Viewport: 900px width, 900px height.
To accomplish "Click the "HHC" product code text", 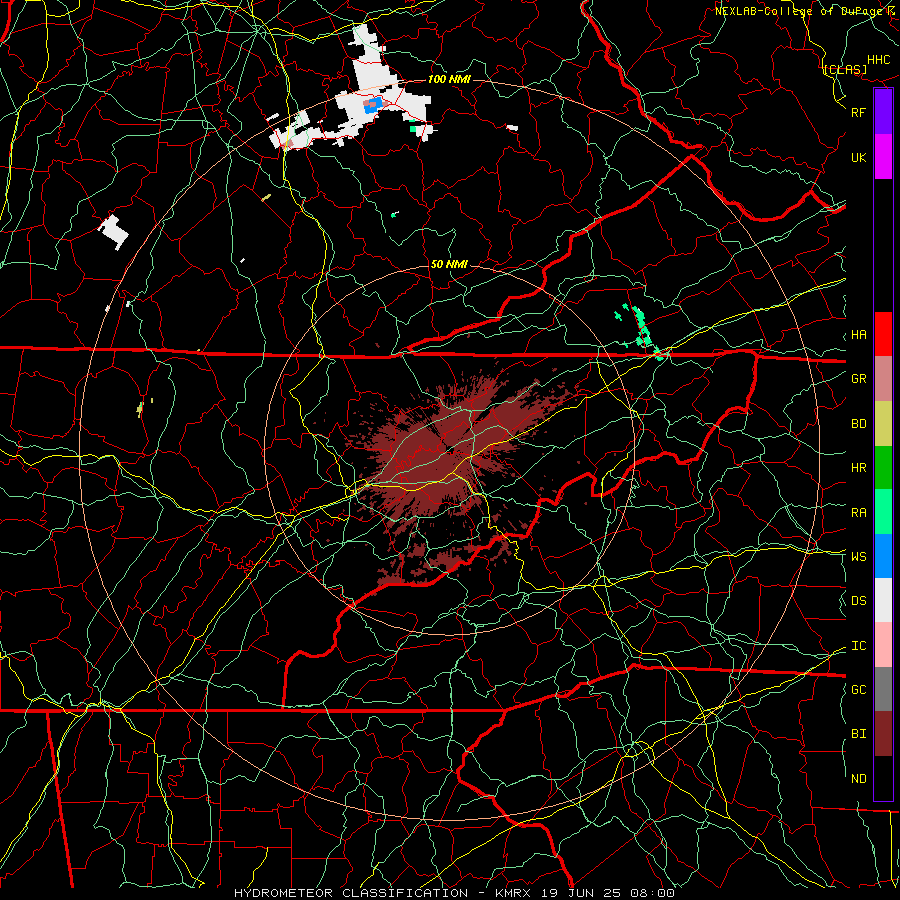I will coord(879,60).
